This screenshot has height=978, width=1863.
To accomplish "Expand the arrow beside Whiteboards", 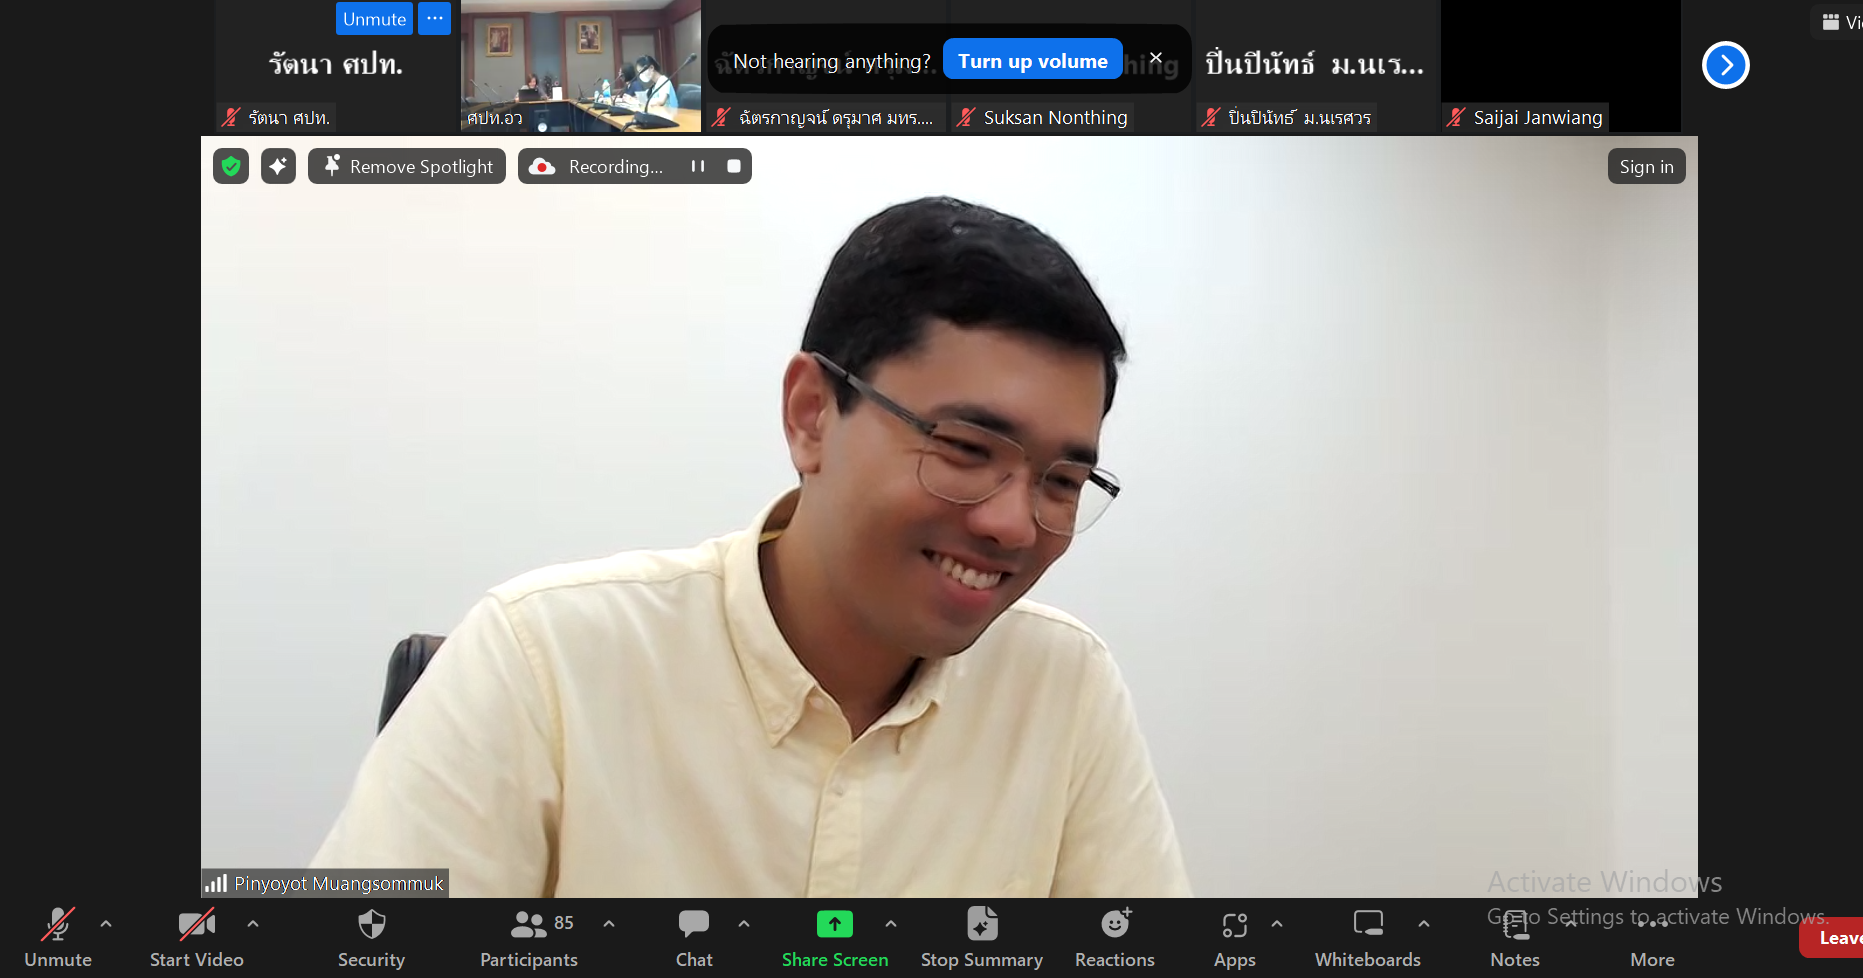I will click(1424, 924).
